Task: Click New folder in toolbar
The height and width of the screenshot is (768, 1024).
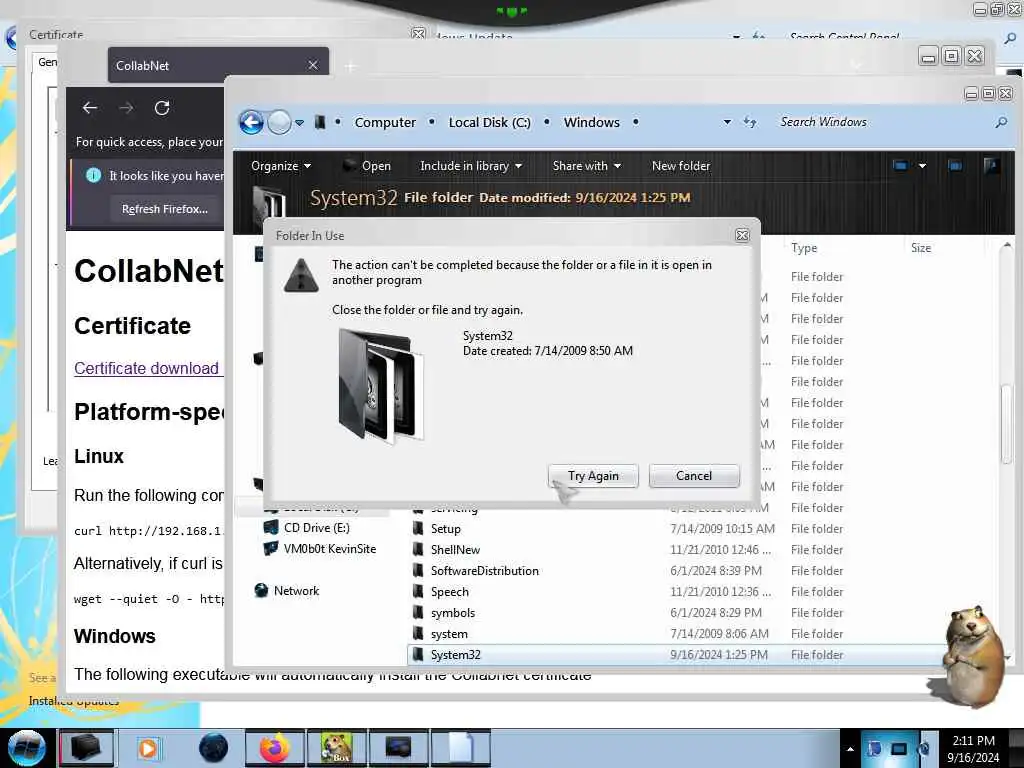Action: [680, 166]
